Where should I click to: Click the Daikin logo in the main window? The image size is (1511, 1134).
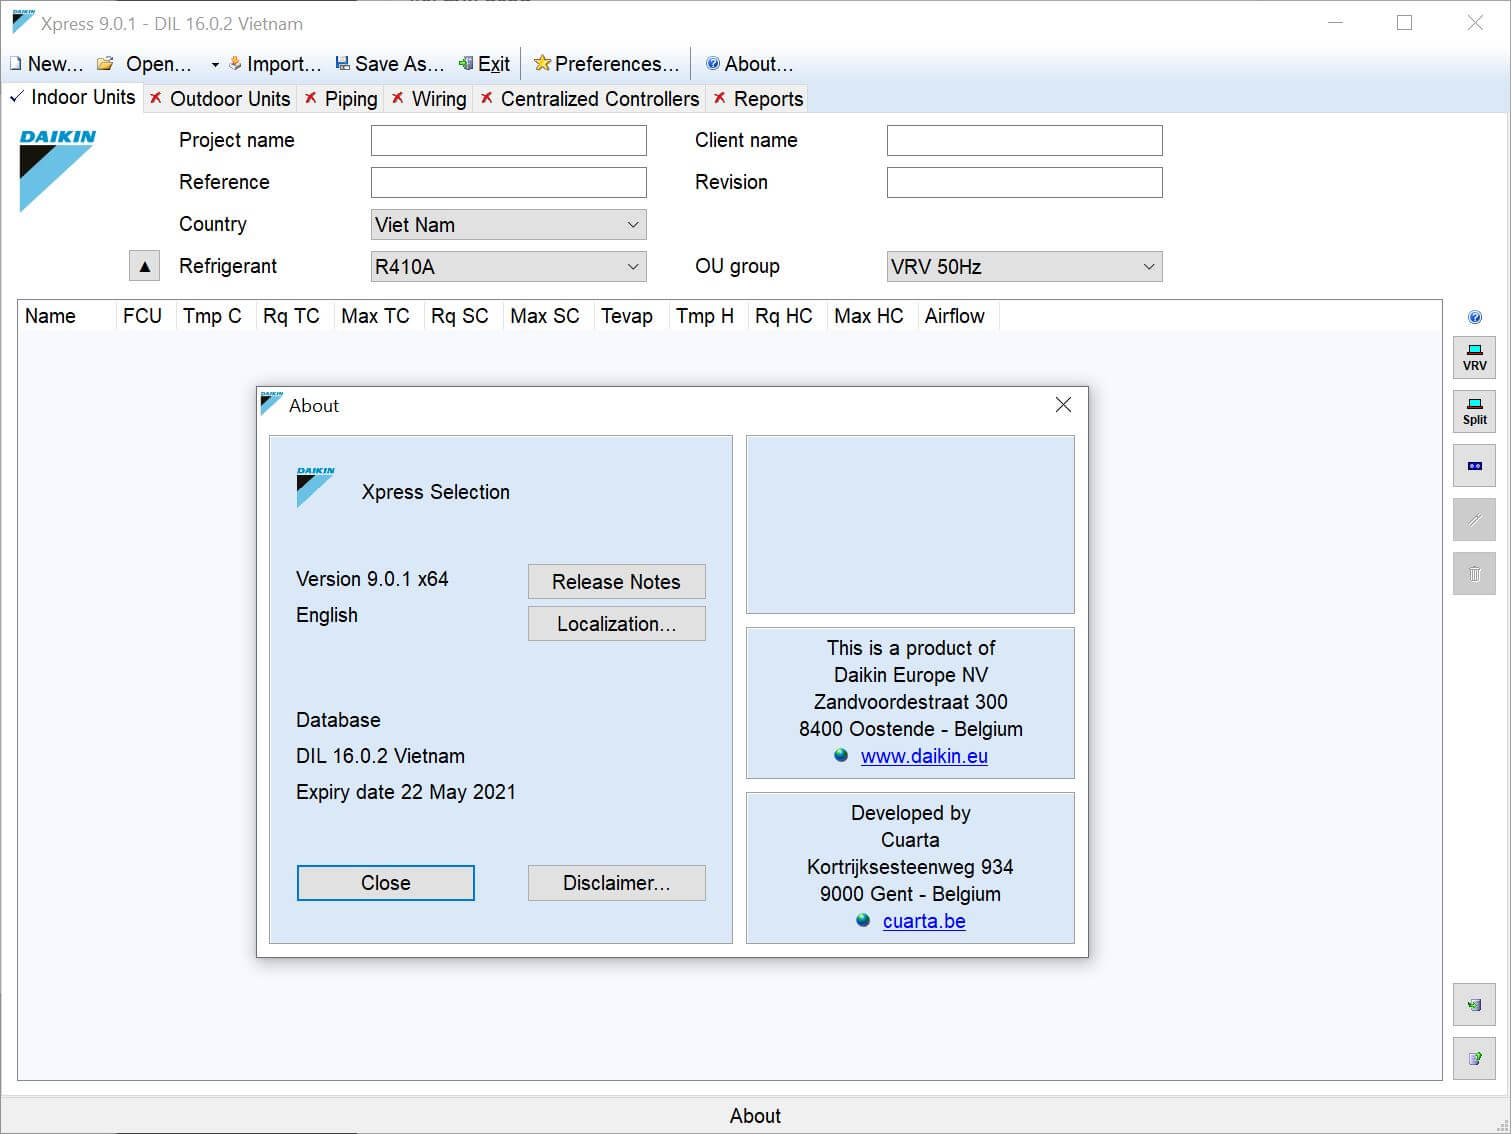58,170
